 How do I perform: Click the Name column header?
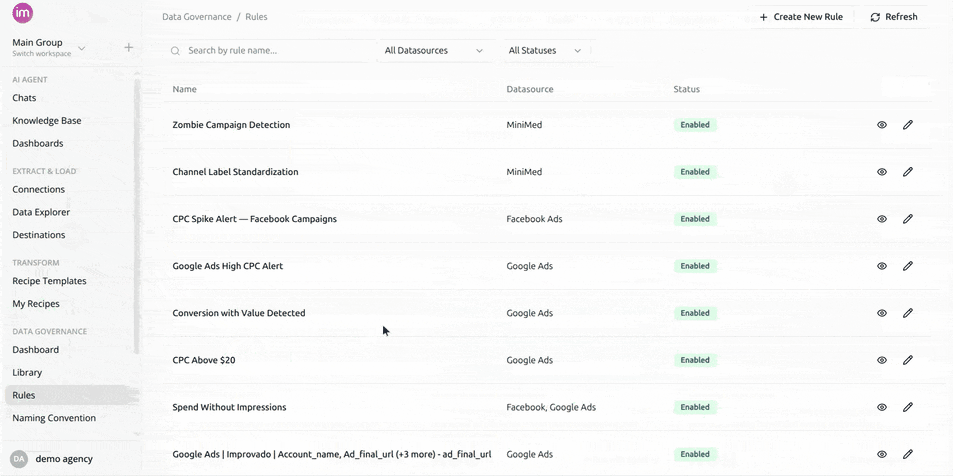click(x=185, y=89)
